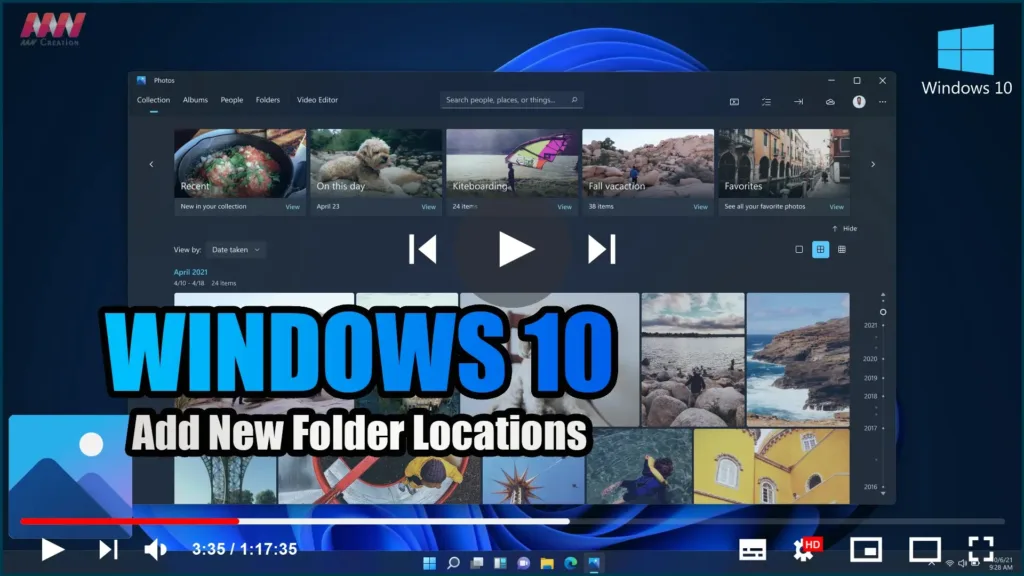
Task: Open player settings gear with HD badge
Action: pyautogui.click(x=805, y=549)
